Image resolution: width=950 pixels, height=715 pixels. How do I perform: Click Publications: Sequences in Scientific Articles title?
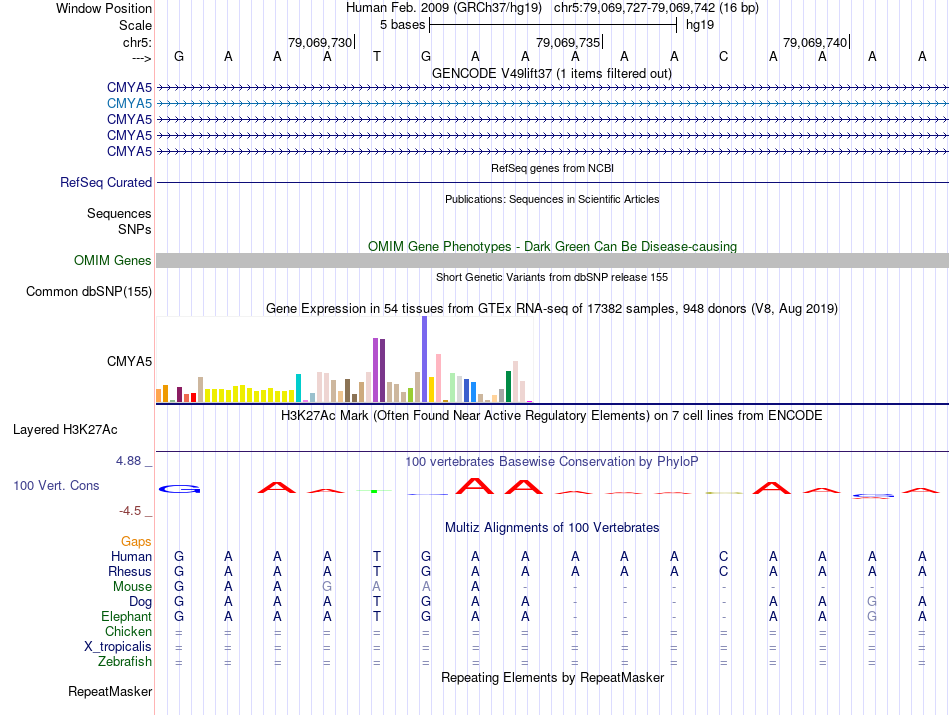click(552, 199)
